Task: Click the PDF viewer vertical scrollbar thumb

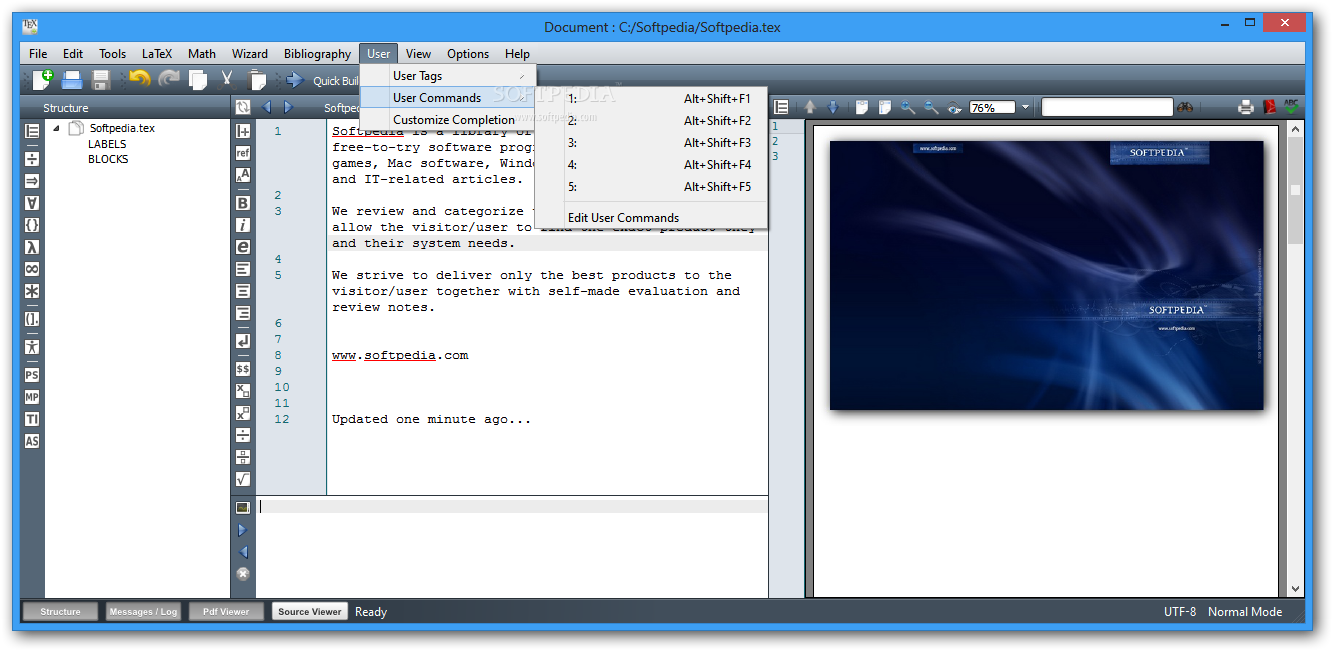Action: (x=1295, y=191)
